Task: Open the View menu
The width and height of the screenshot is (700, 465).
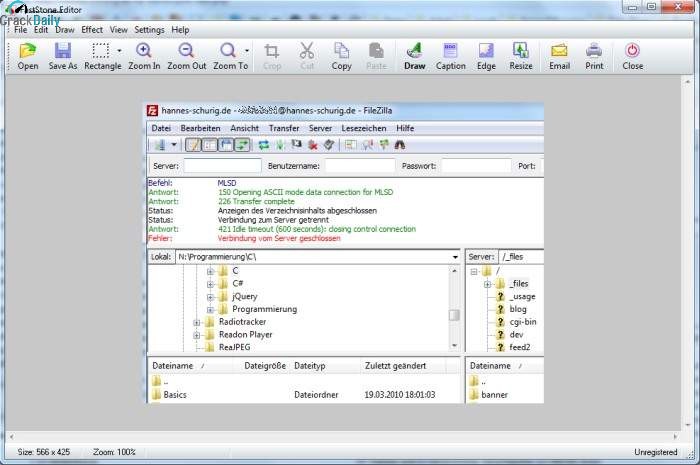Action: [118, 30]
